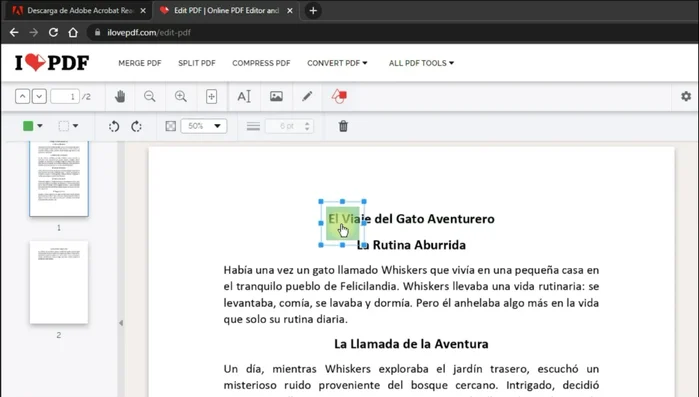Click heading 'La Llamada de la Aventura'
Viewport: 699px width, 397px height.
[411, 344]
